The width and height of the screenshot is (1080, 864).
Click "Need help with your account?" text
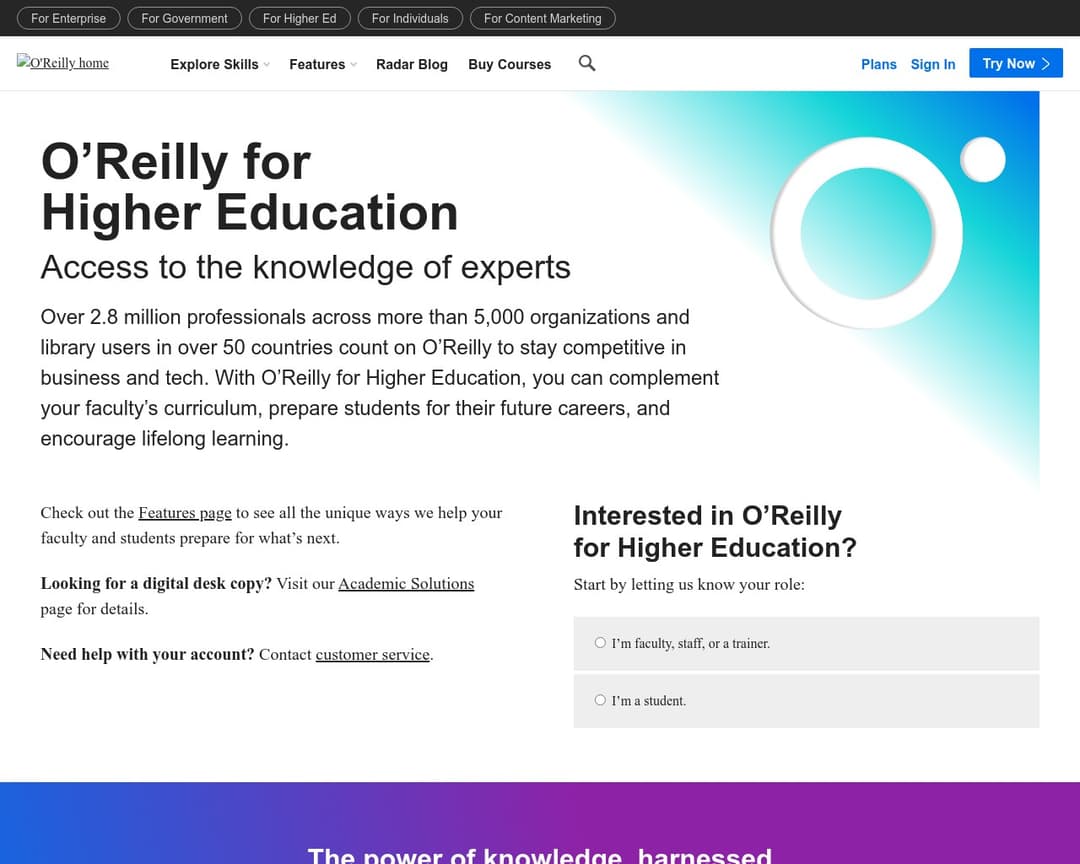click(147, 655)
